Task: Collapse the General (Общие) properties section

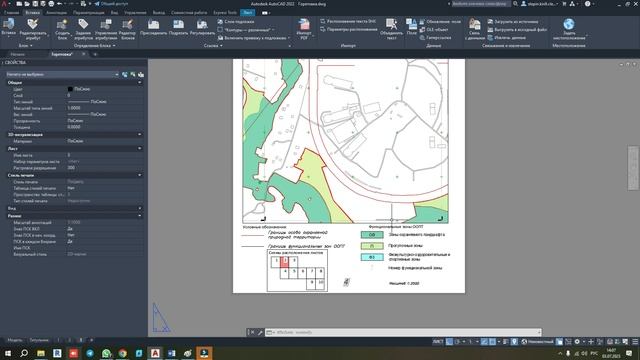Action: click(140, 82)
